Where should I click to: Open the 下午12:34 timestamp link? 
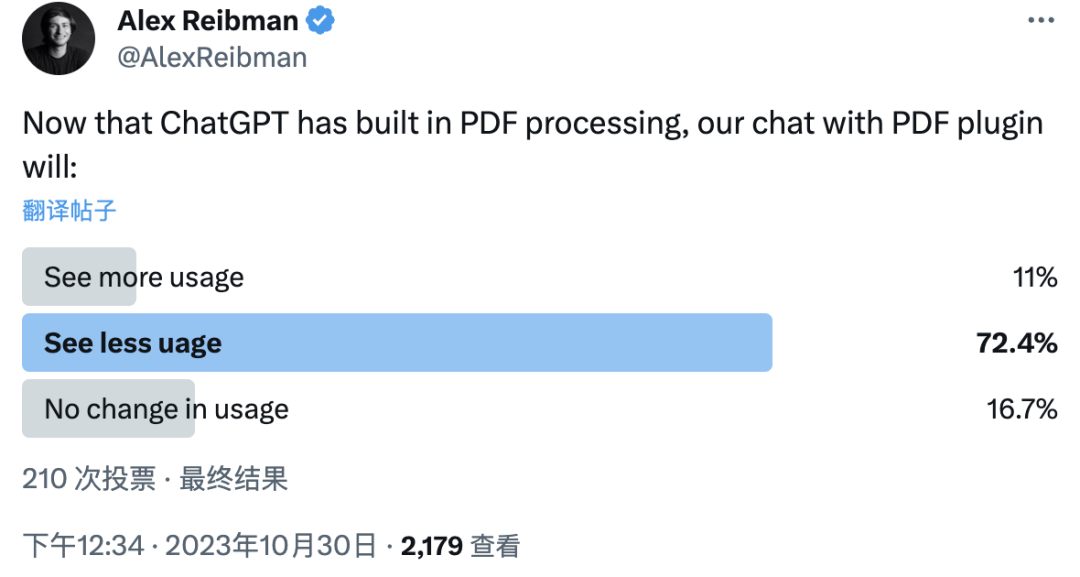pyautogui.click(x=83, y=546)
